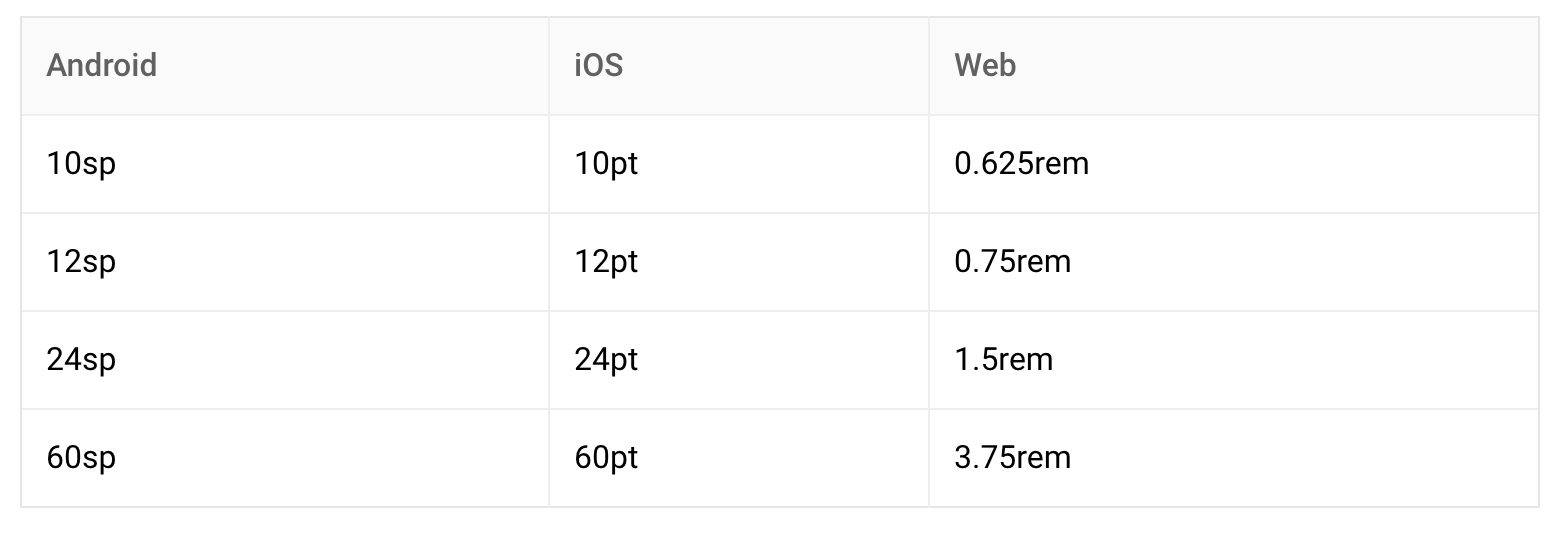
Task: Select the 60sp cell
Action: [x=285, y=458]
